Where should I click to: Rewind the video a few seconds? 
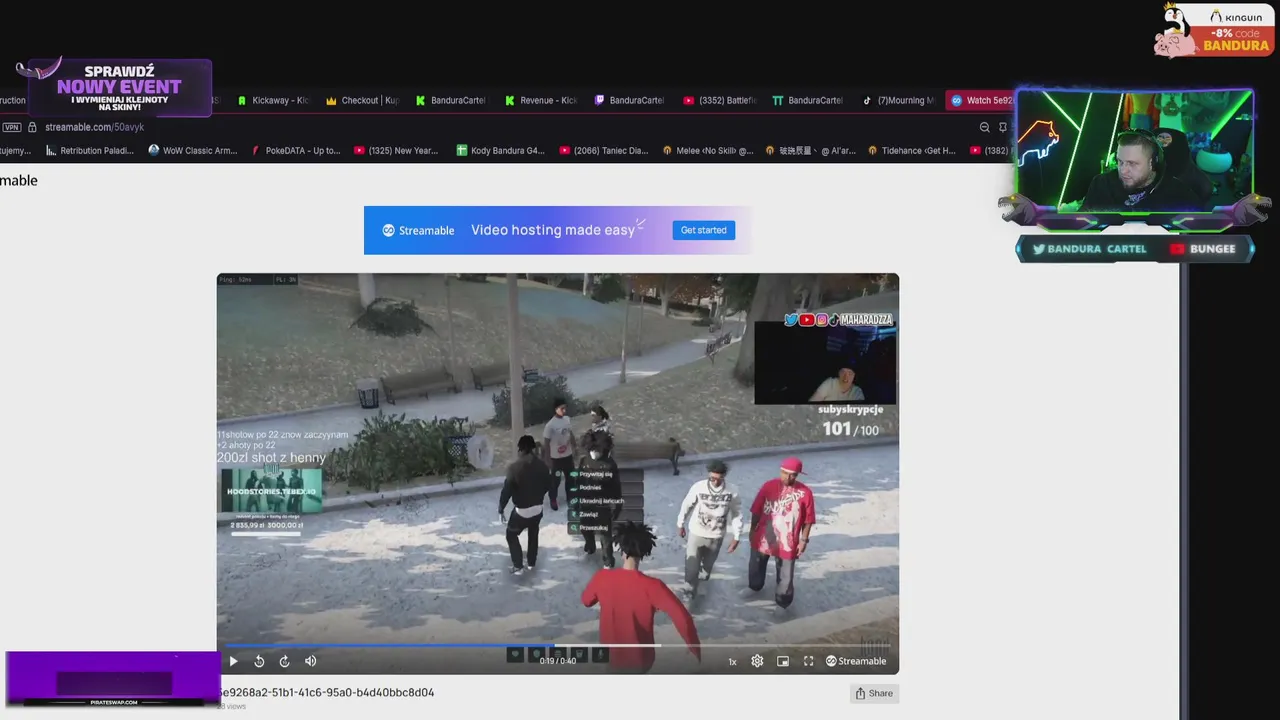pyautogui.click(x=259, y=661)
